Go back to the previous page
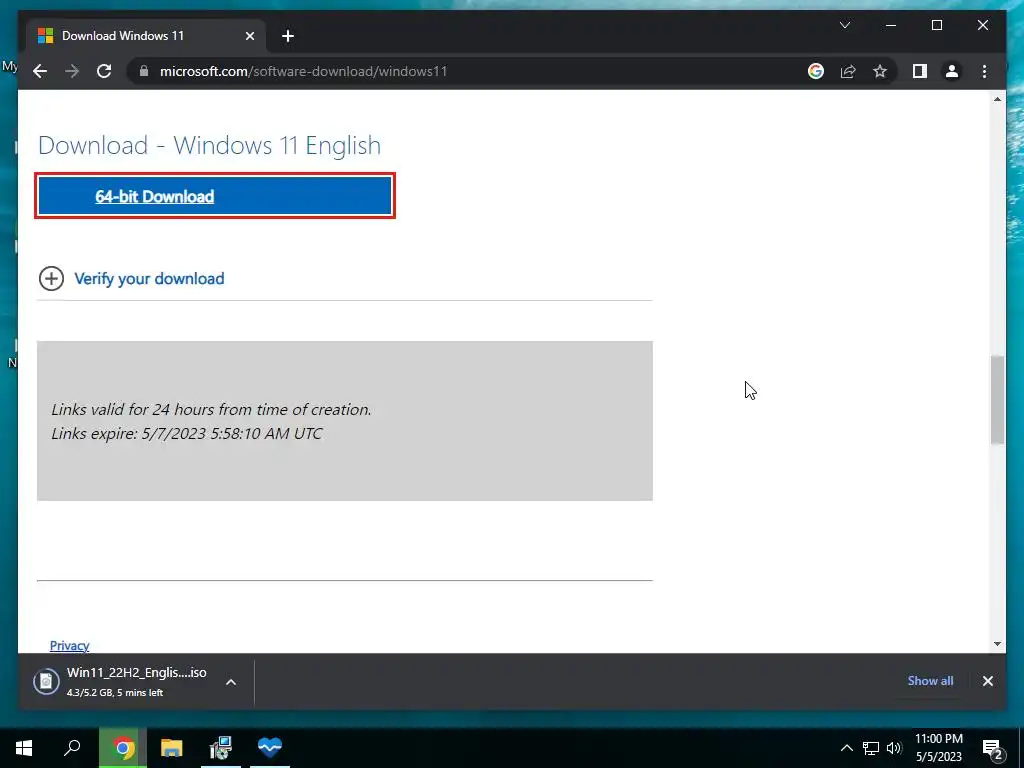 point(40,71)
